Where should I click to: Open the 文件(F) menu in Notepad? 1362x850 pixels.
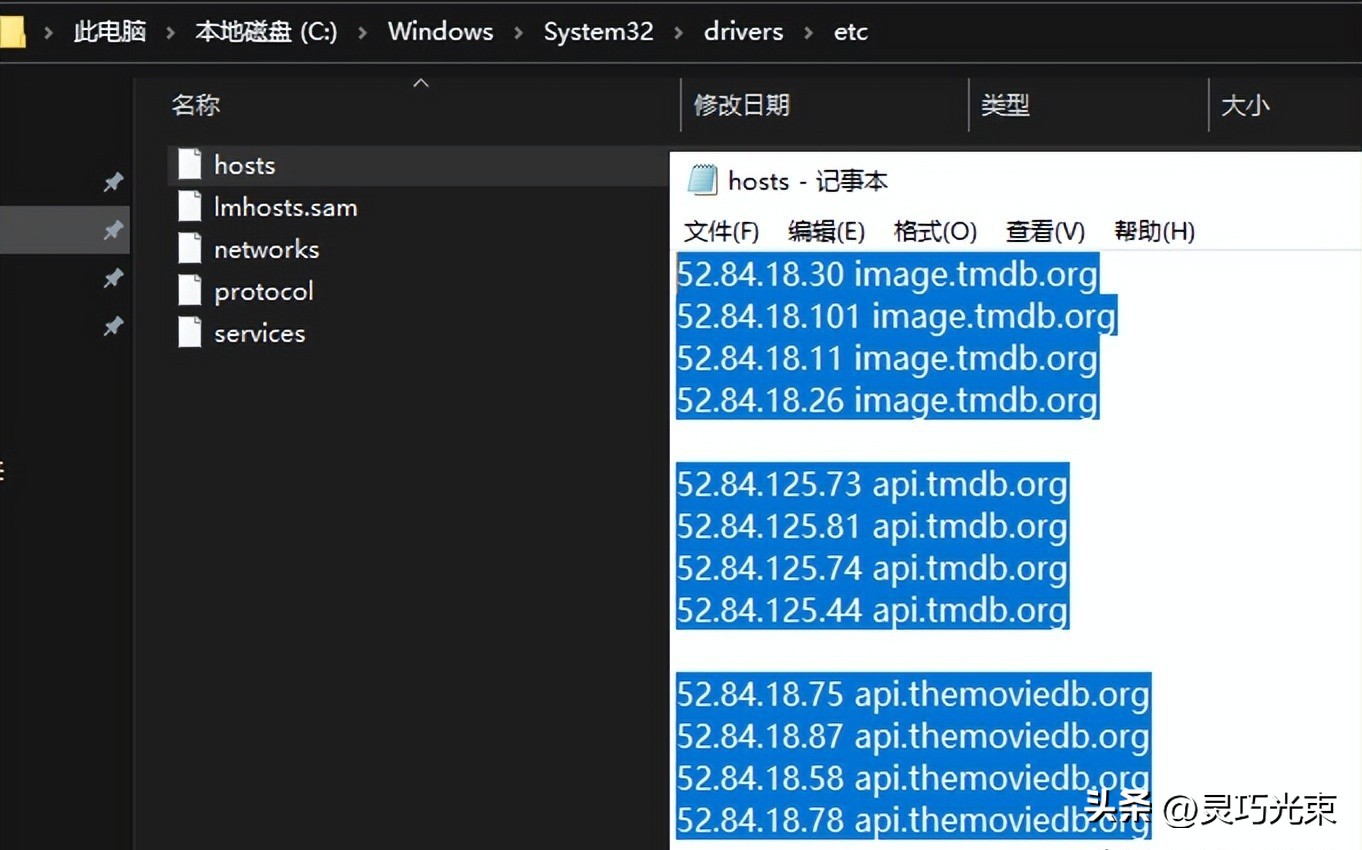pyautogui.click(x=722, y=232)
